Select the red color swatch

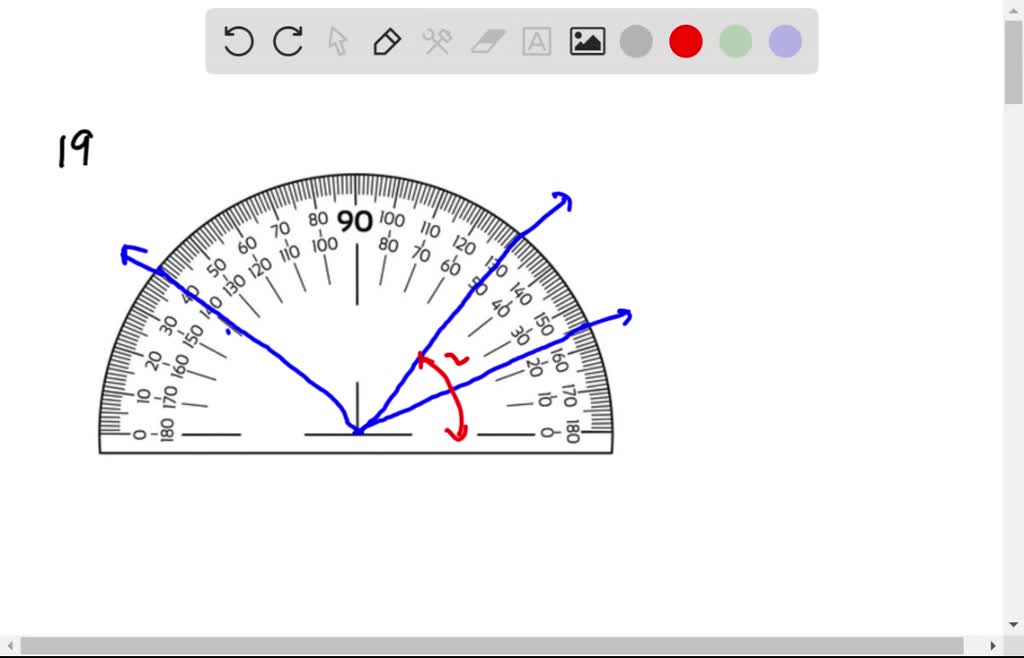click(686, 41)
